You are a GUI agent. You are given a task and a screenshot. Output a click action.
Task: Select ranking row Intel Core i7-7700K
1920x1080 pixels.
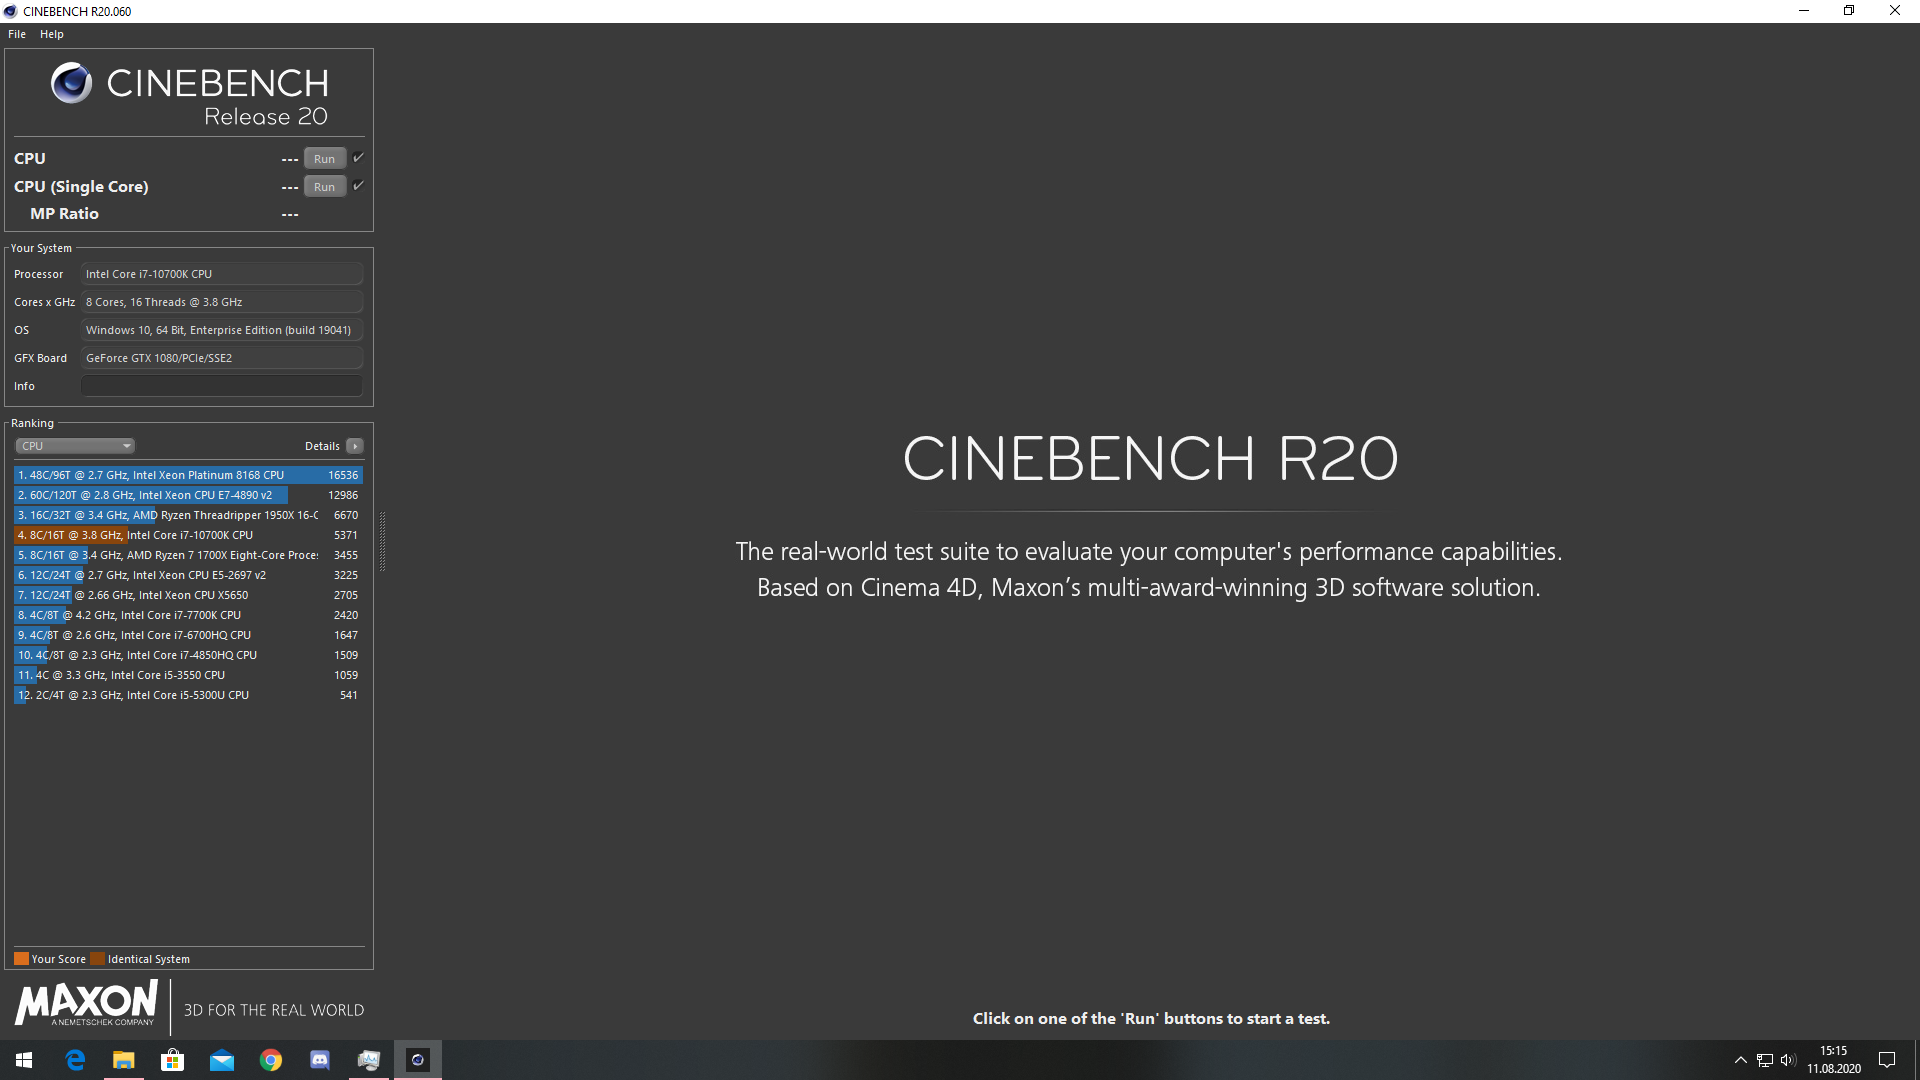[188, 615]
